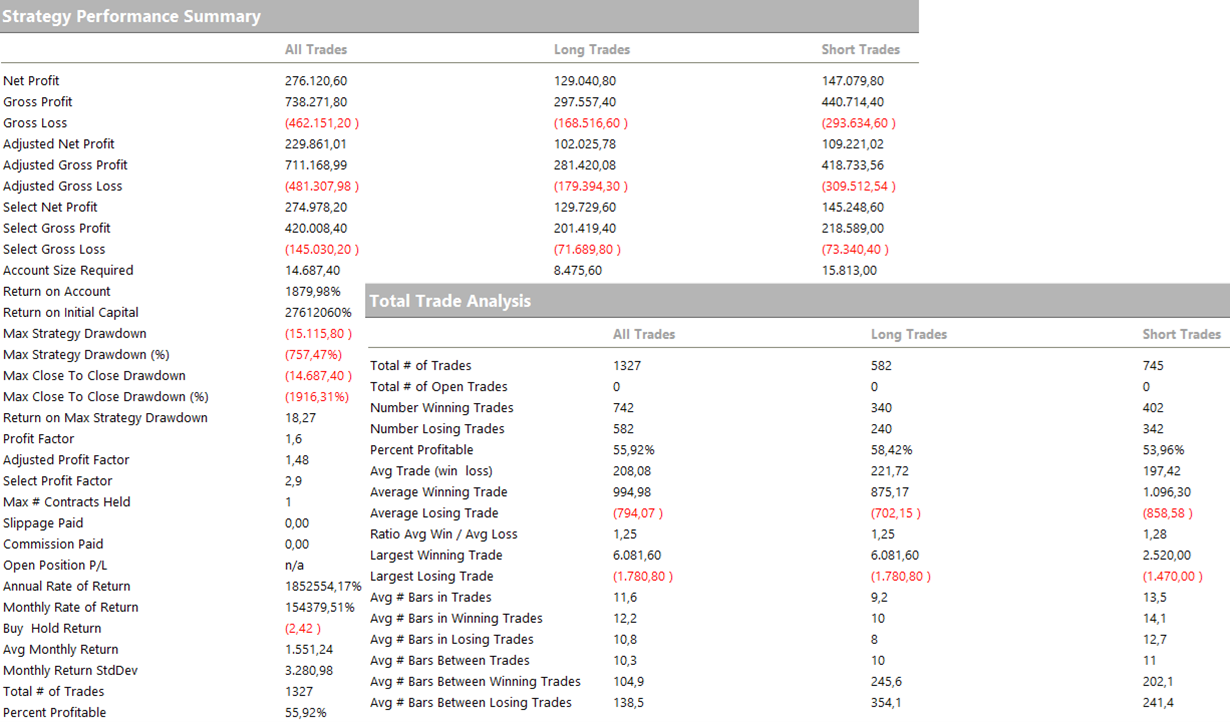The image size is (1230, 722).
Task: Click the Adjusted Gross Profit label
Action: (x=65, y=165)
